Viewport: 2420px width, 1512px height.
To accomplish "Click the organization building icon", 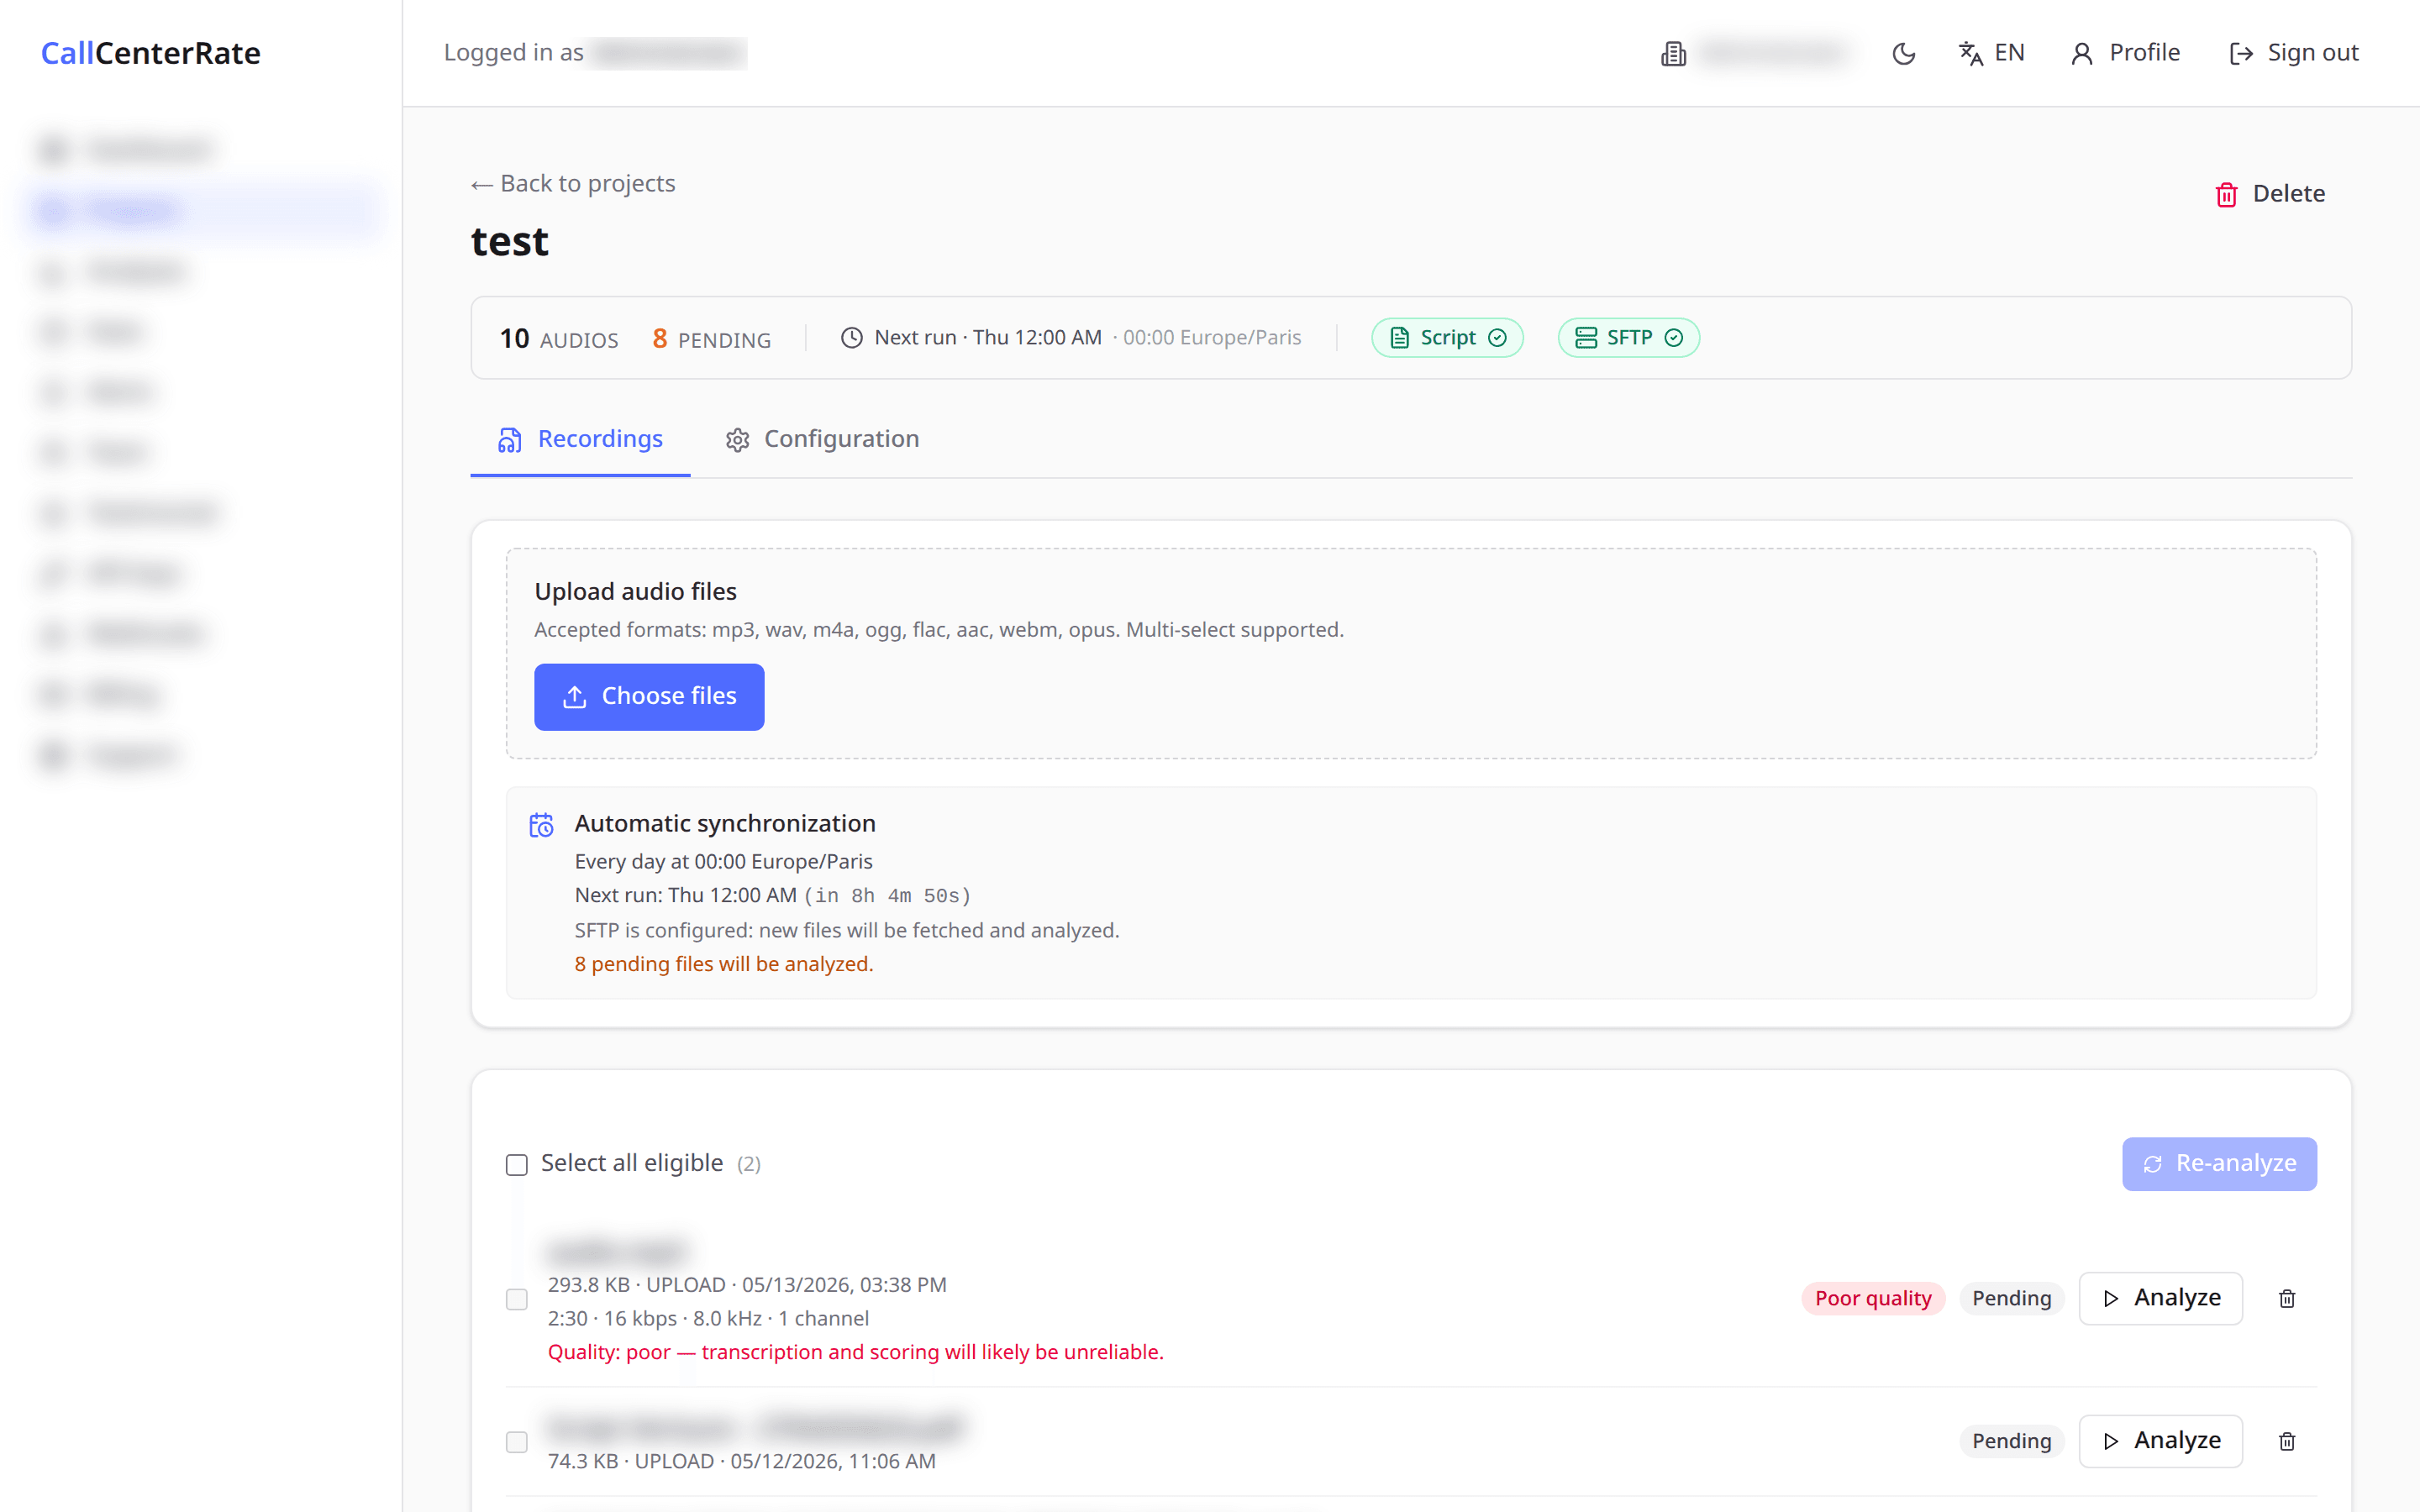I will (1673, 54).
